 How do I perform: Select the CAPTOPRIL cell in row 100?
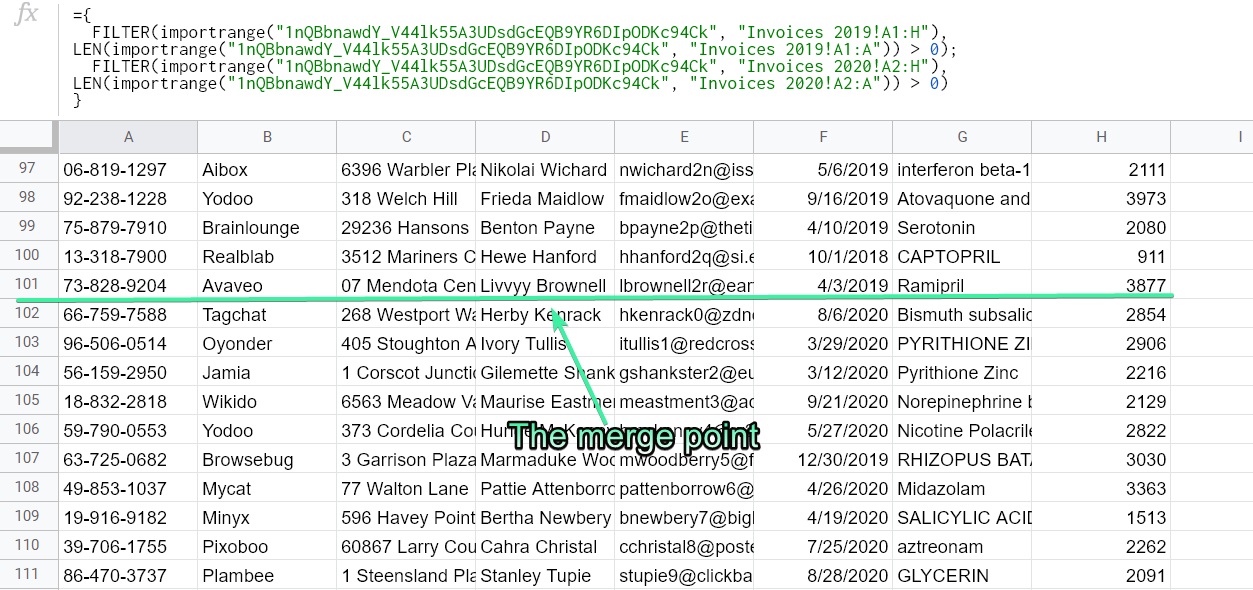point(961,256)
